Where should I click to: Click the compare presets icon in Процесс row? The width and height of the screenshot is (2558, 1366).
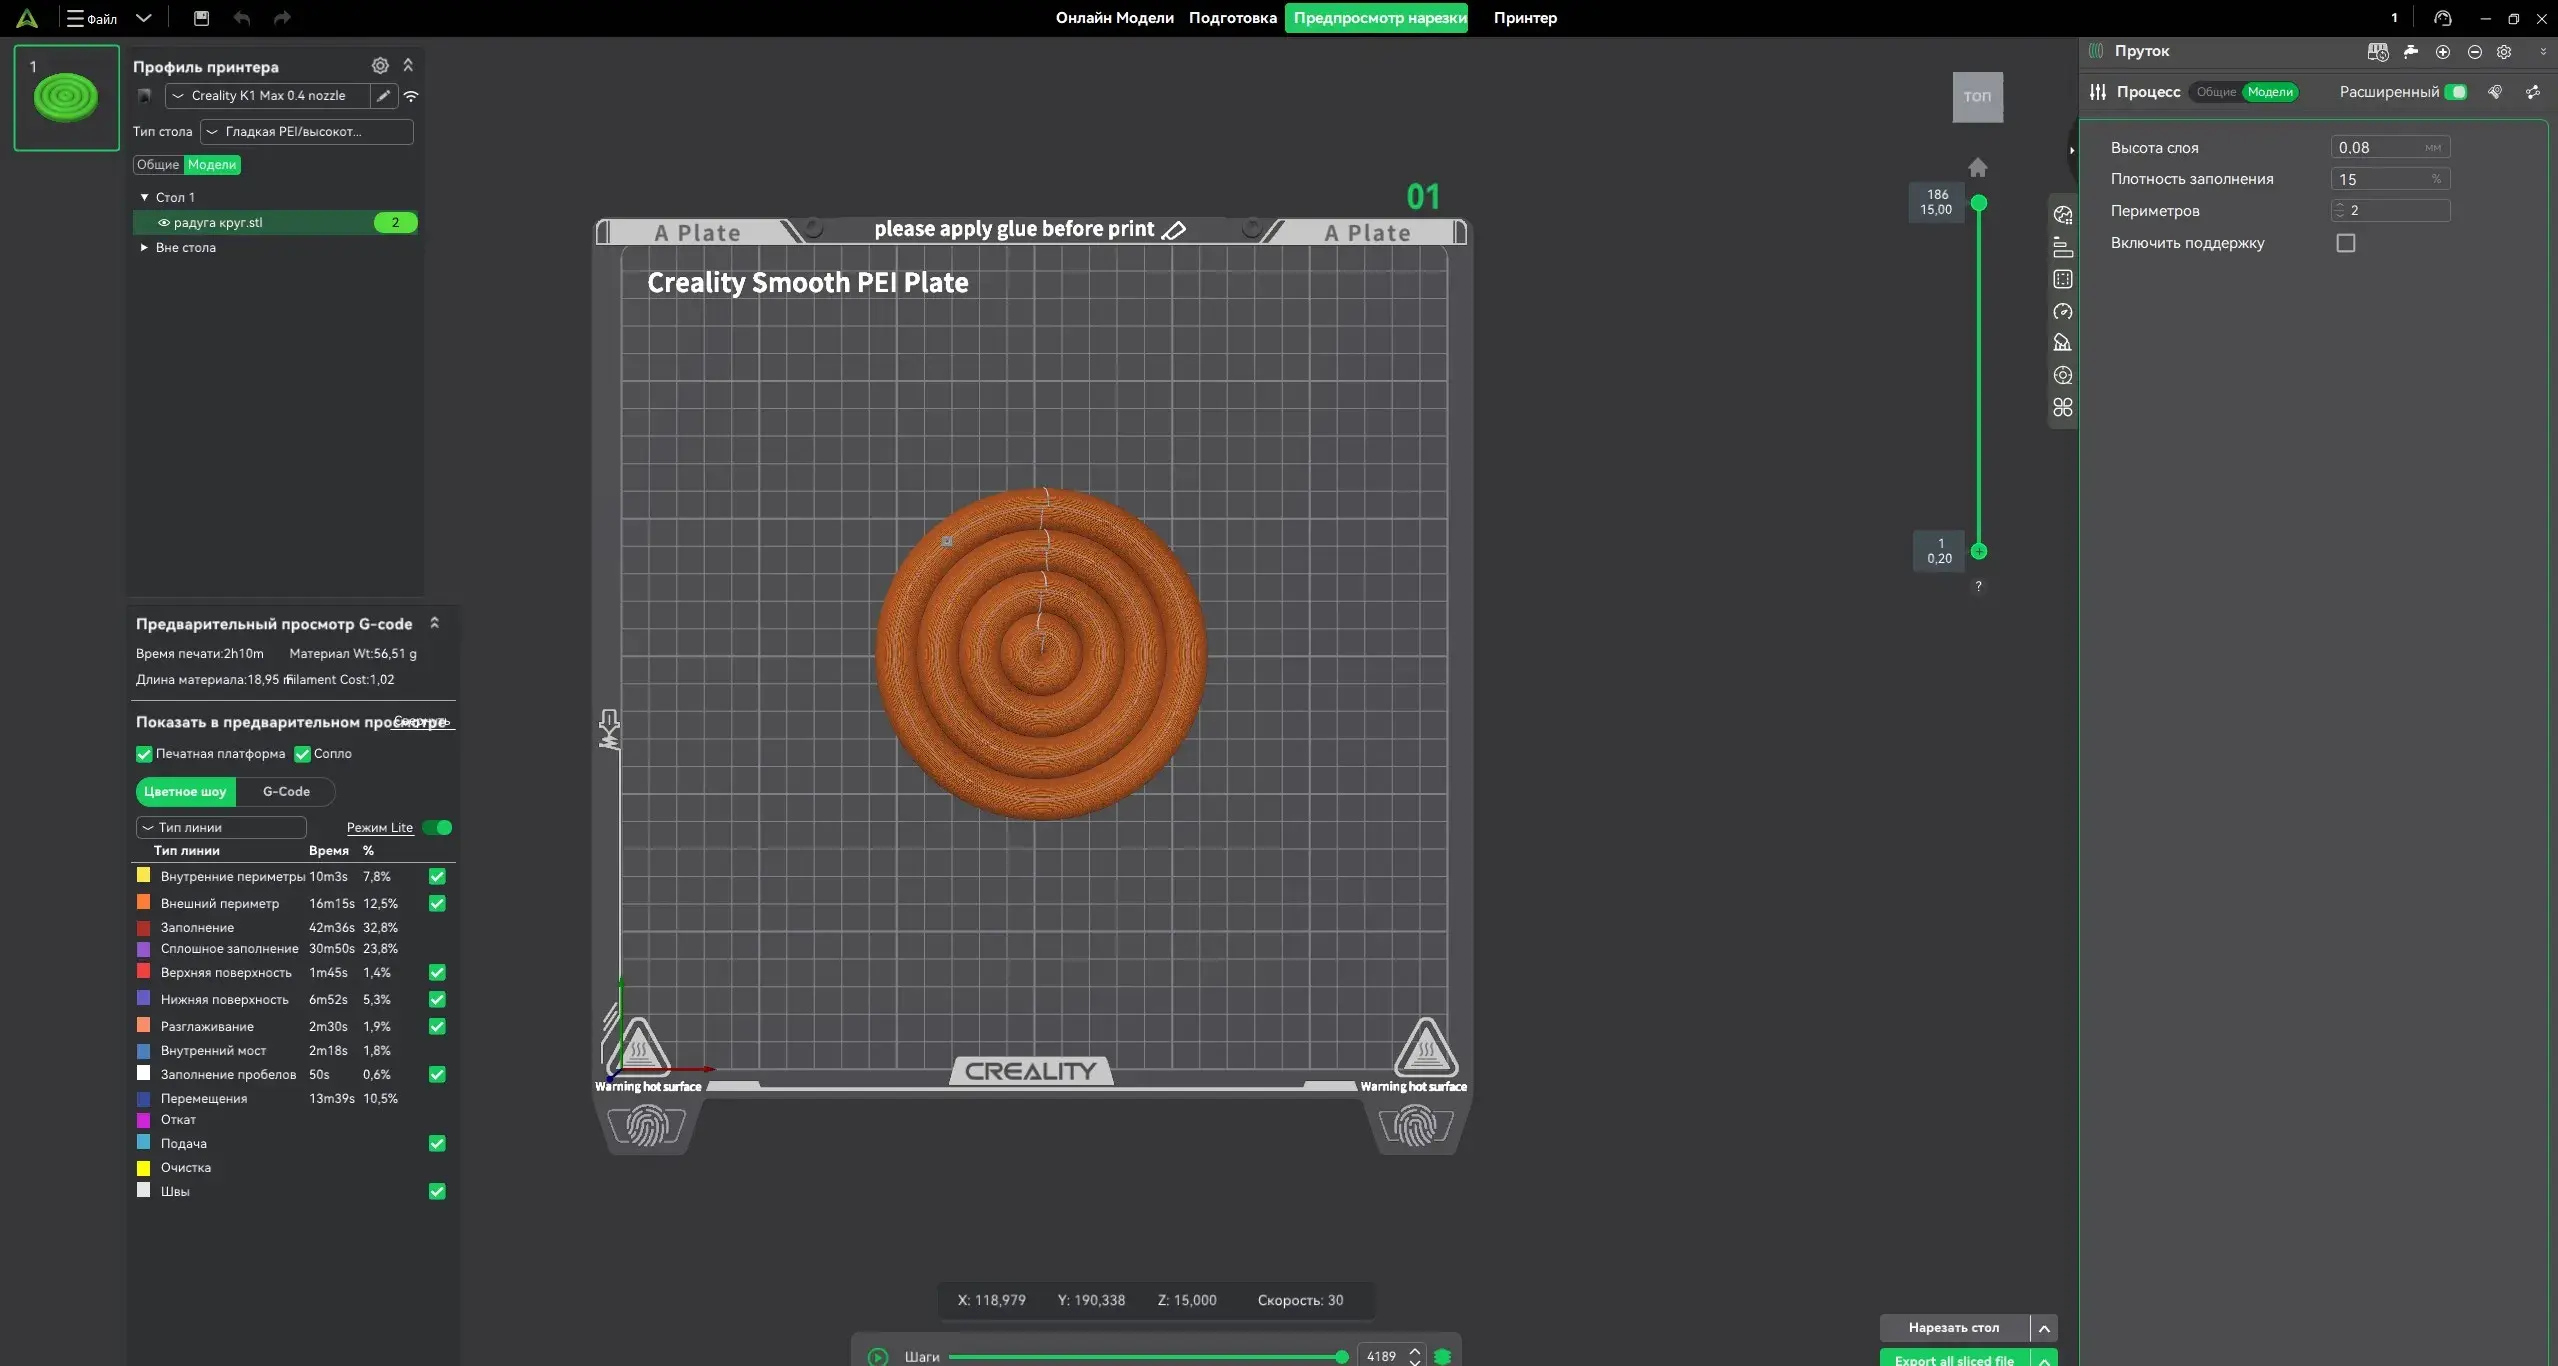(2533, 92)
